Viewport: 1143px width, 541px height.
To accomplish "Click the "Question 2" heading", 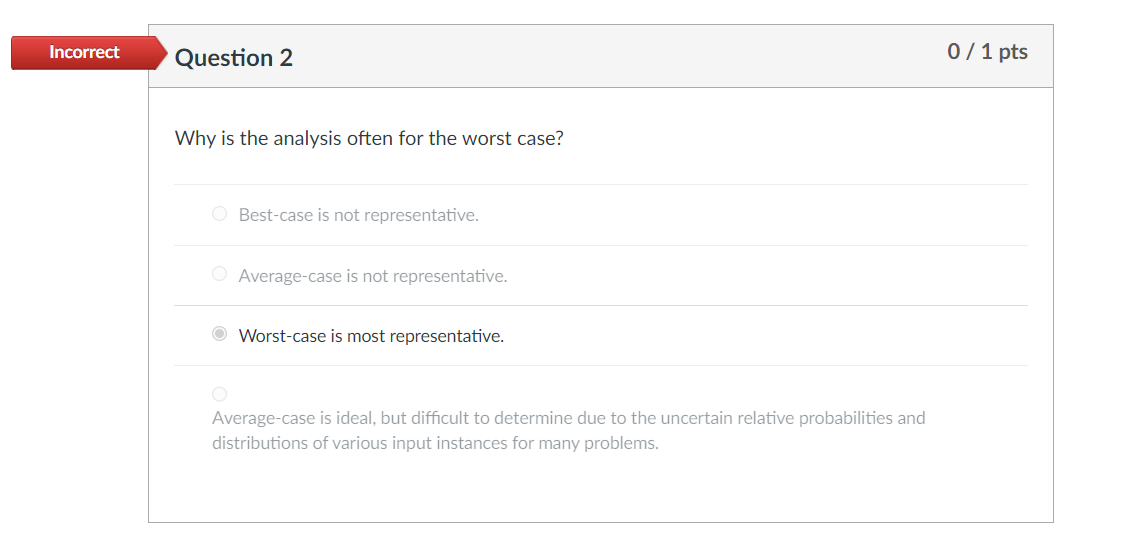I will [x=234, y=58].
